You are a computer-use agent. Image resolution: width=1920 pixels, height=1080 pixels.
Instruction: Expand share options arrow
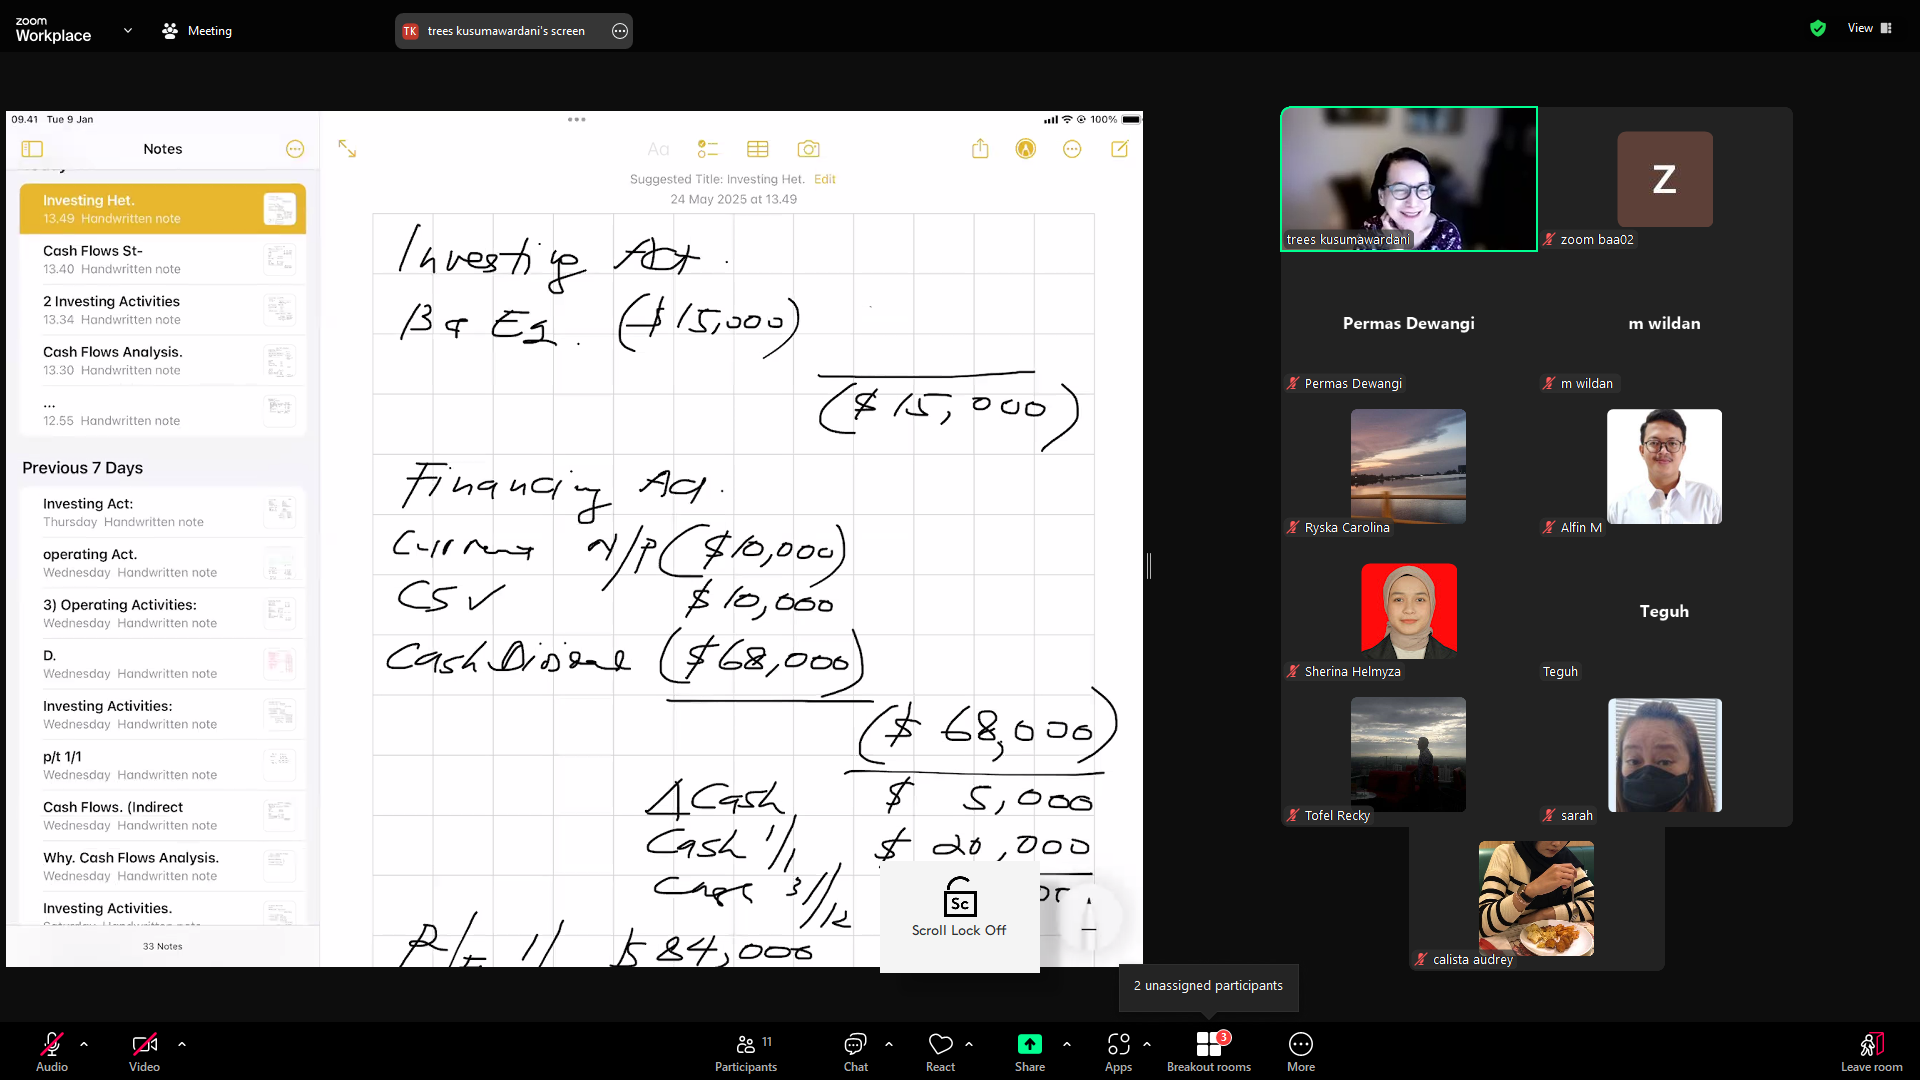point(1067,1044)
